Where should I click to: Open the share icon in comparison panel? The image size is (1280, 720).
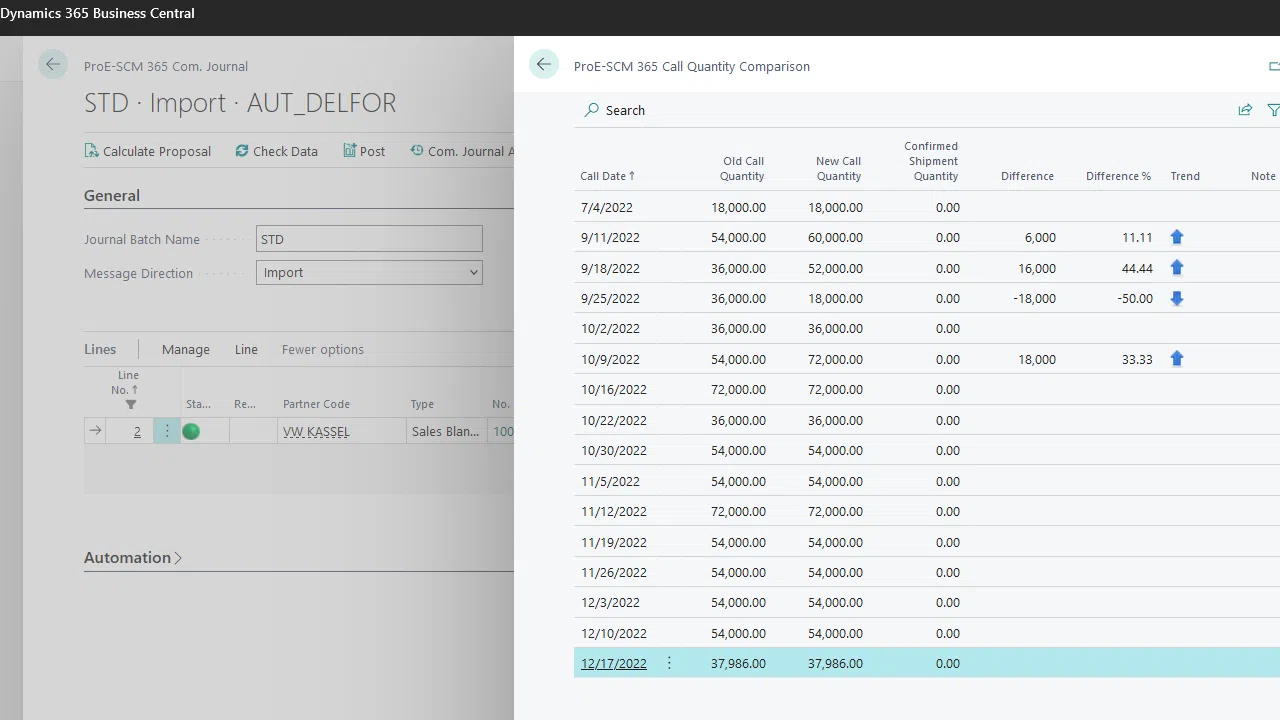[1245, 110]
